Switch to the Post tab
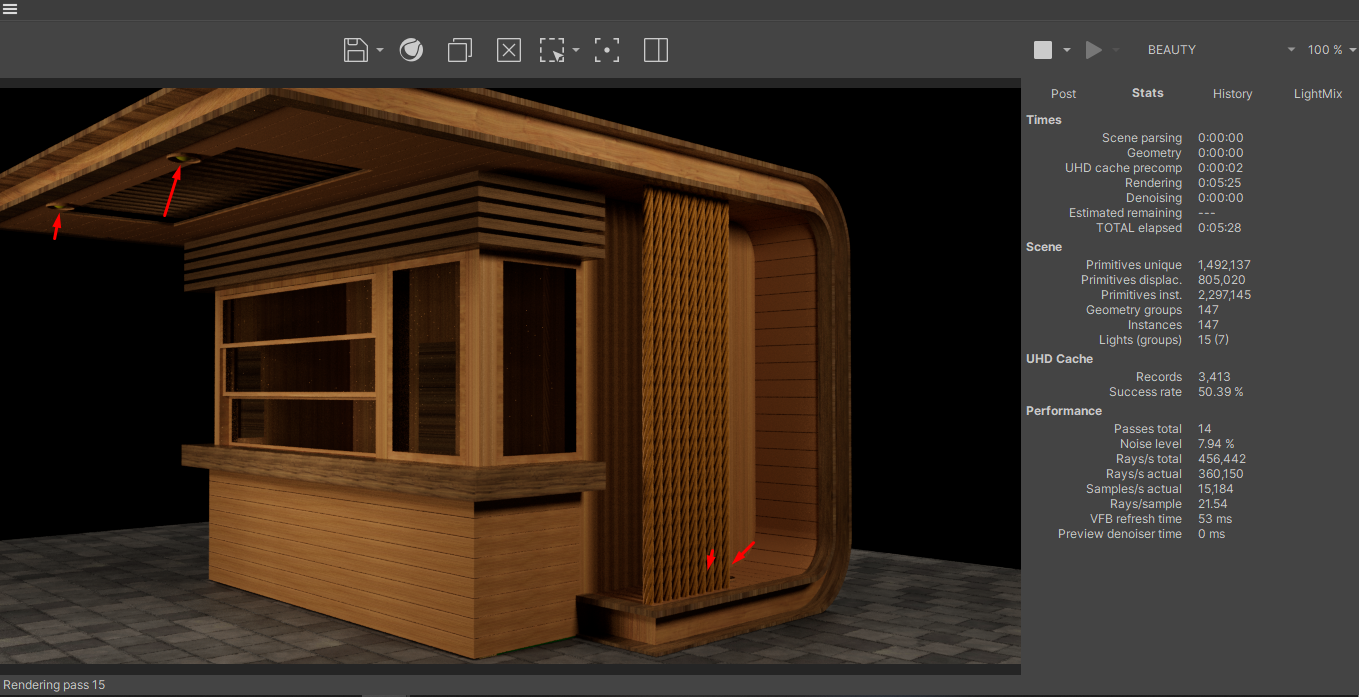The height and width of the screenshot is (697, 1359). [x=1063, y=94]
